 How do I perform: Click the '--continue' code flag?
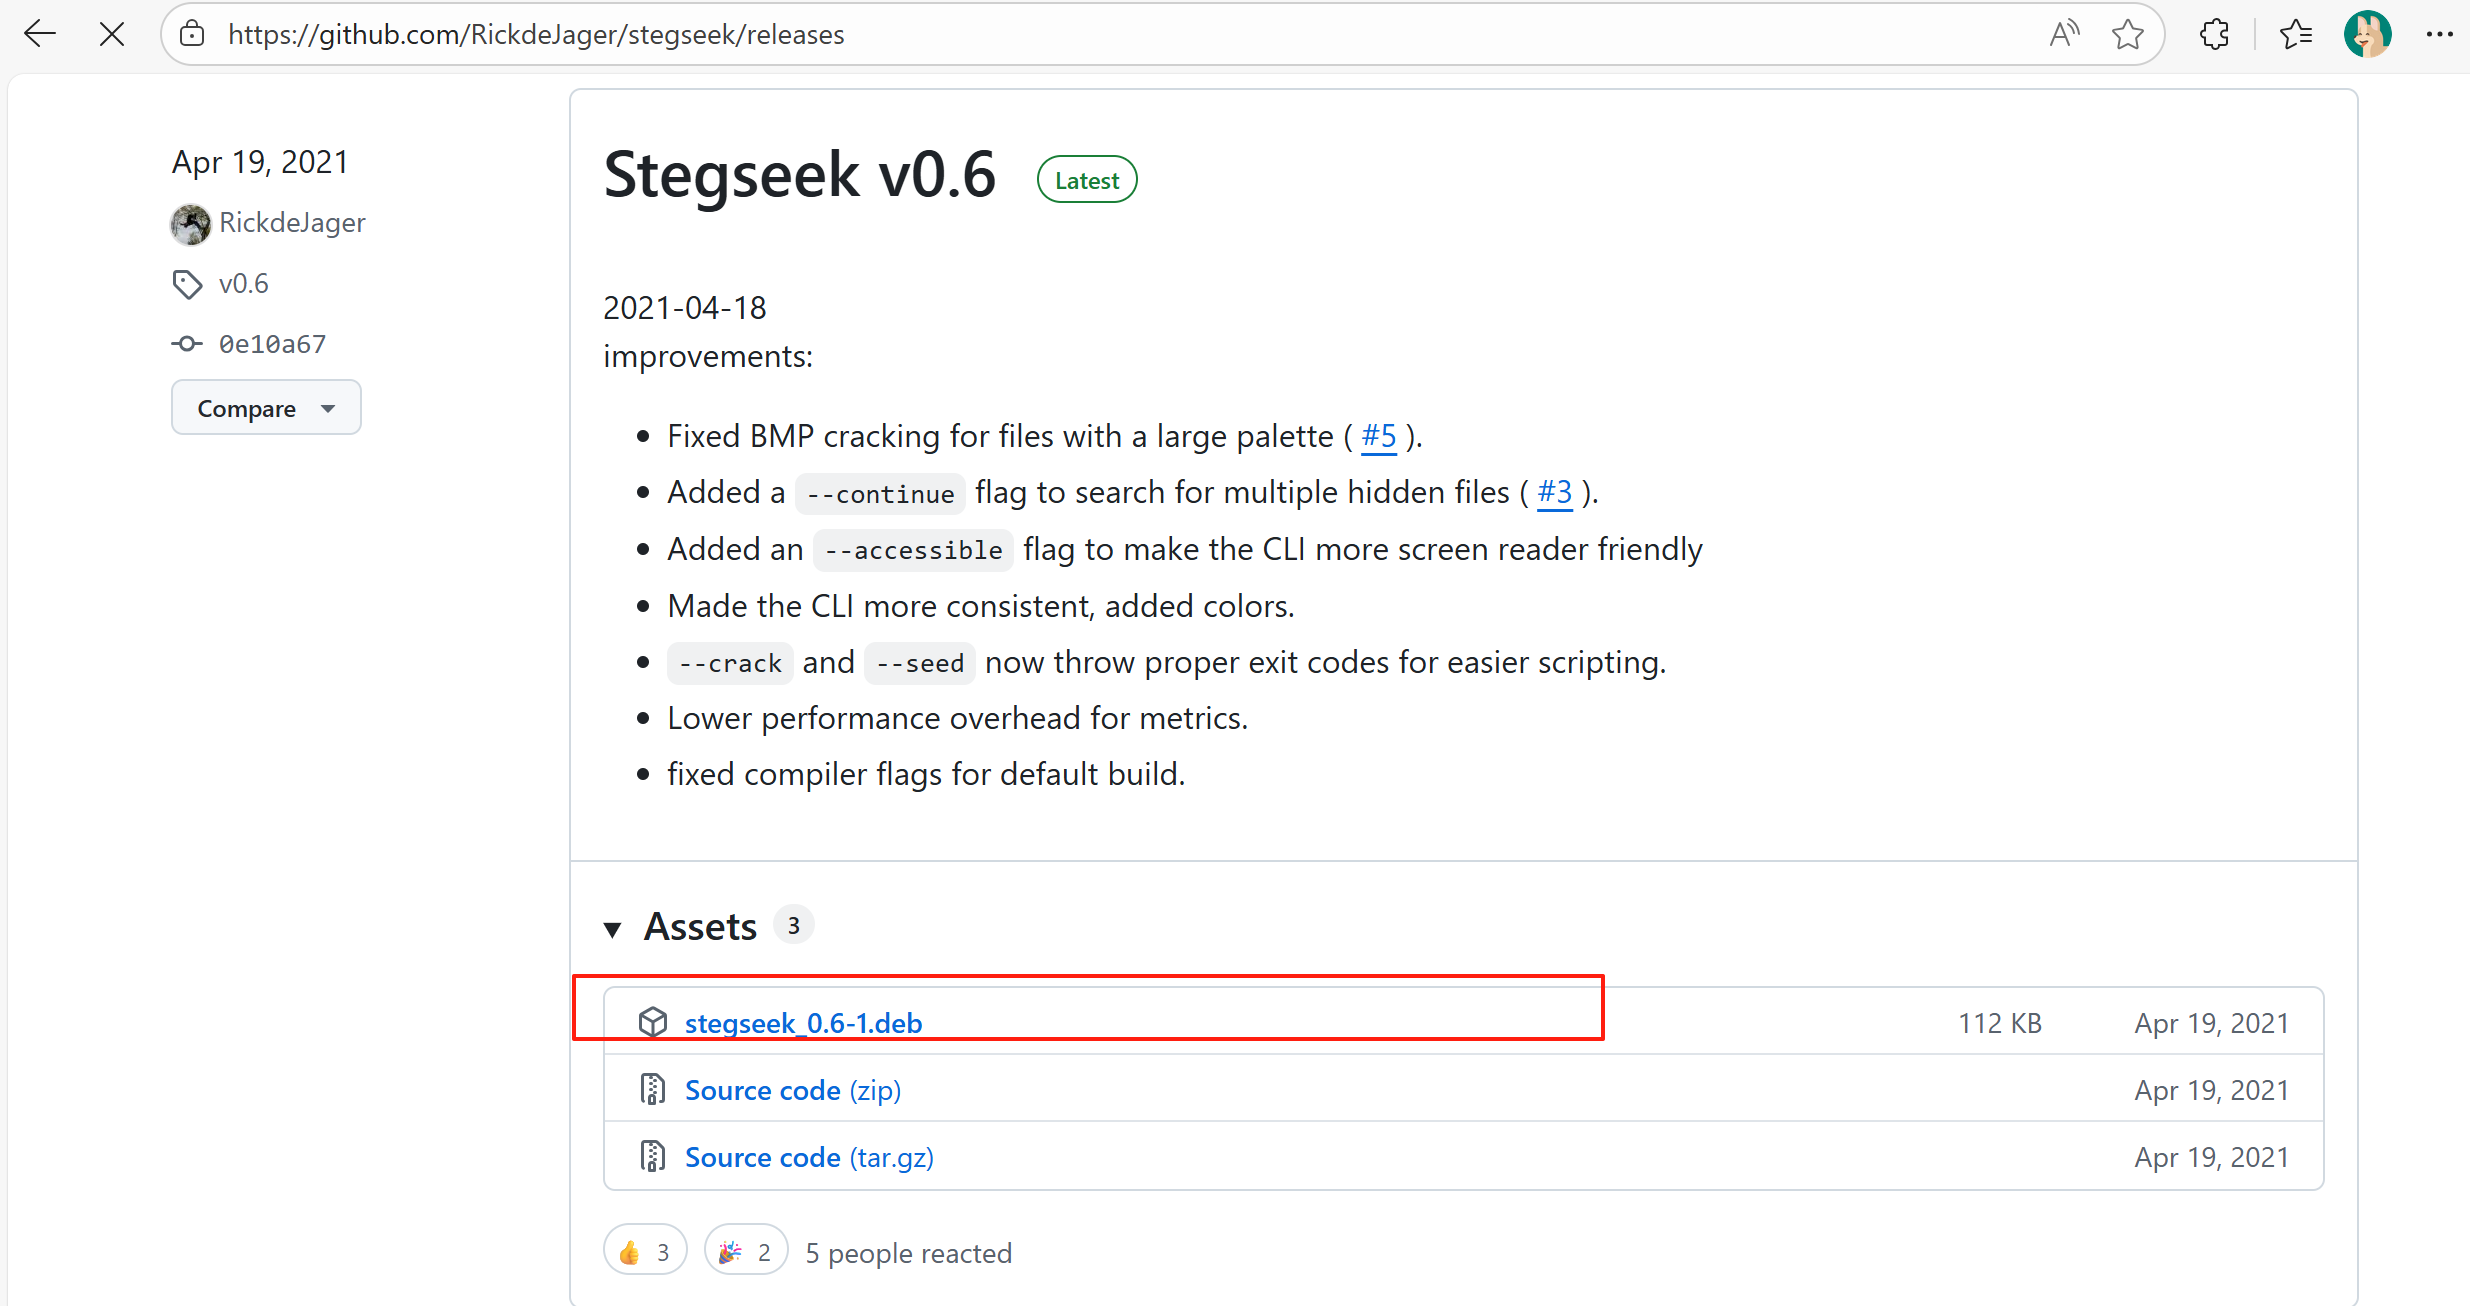(880, 494)
